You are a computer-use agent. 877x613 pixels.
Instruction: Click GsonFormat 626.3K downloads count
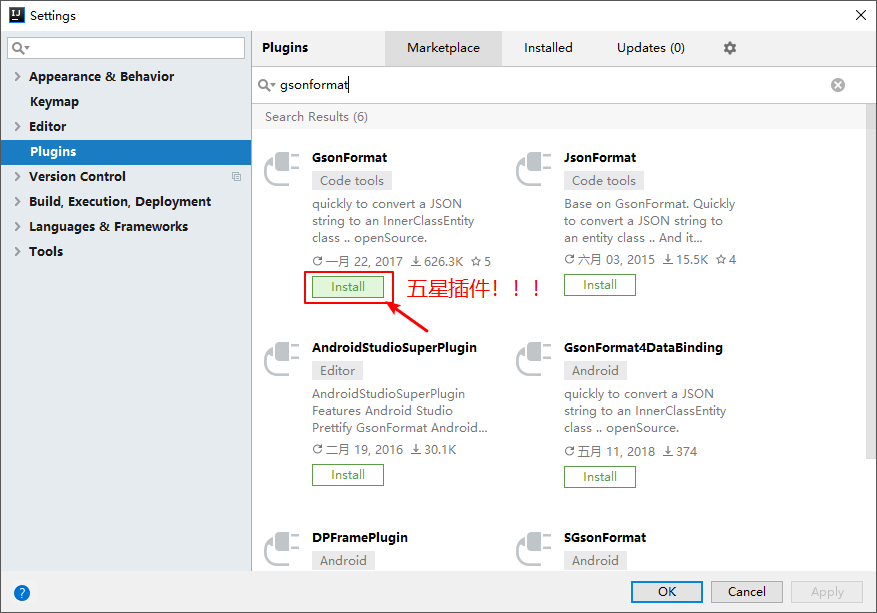(437, 262)
